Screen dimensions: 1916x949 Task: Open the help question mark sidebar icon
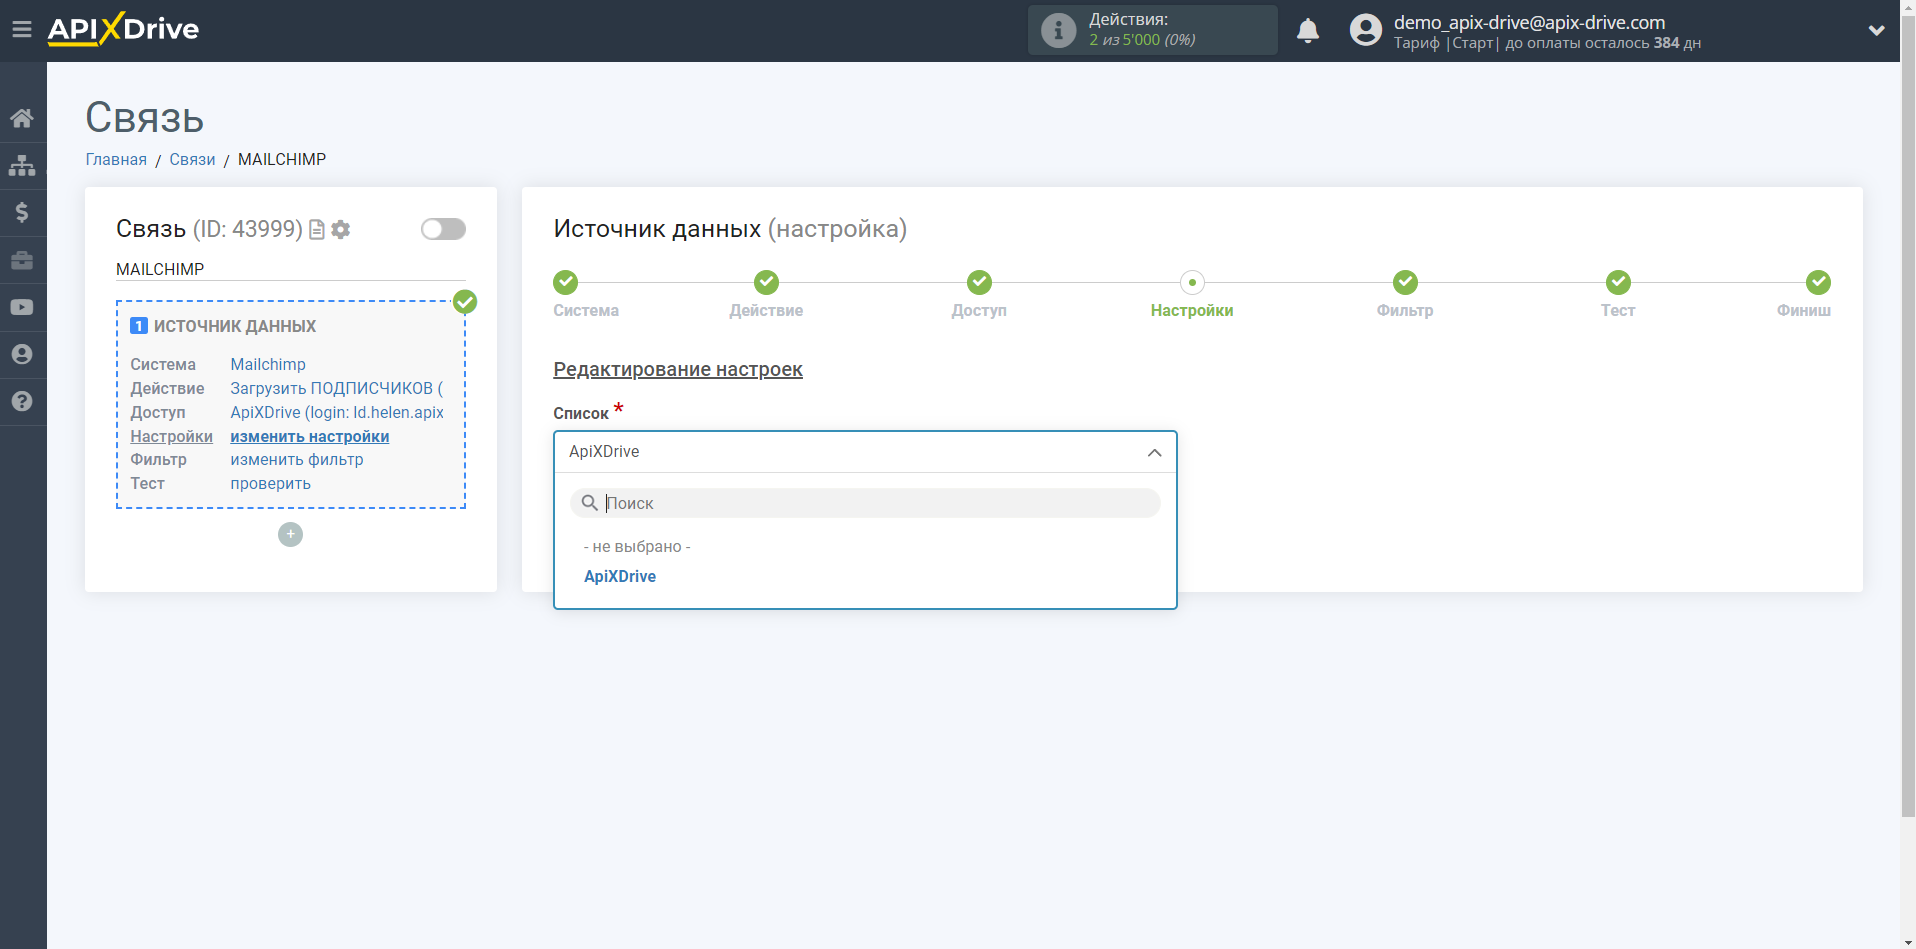22,401
